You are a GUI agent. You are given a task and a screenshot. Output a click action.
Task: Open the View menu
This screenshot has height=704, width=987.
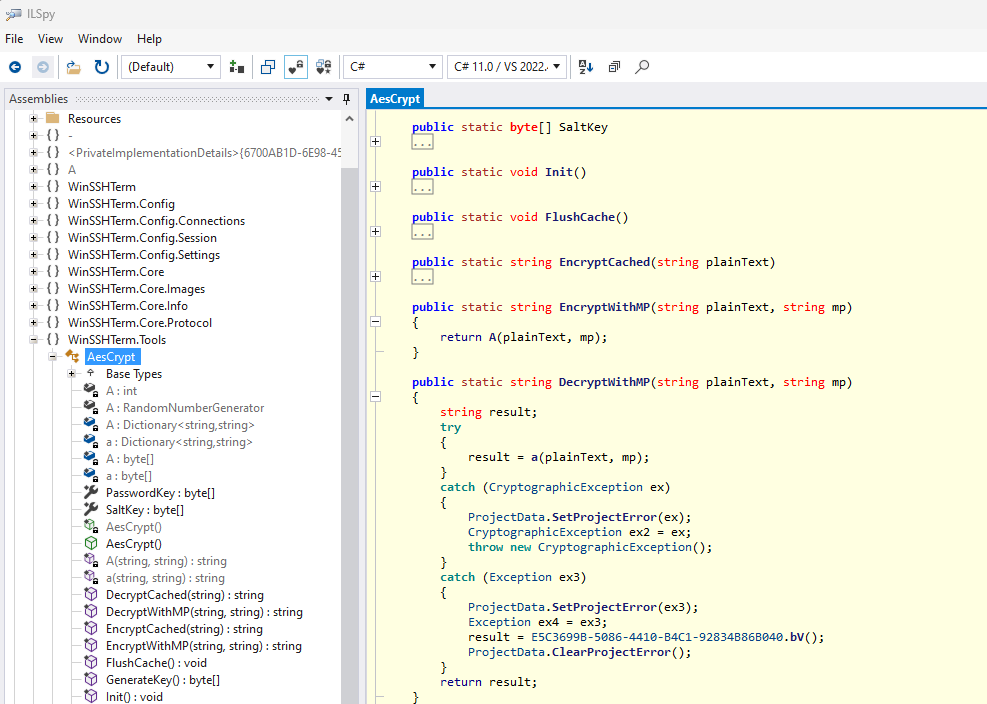coord(50,39)
